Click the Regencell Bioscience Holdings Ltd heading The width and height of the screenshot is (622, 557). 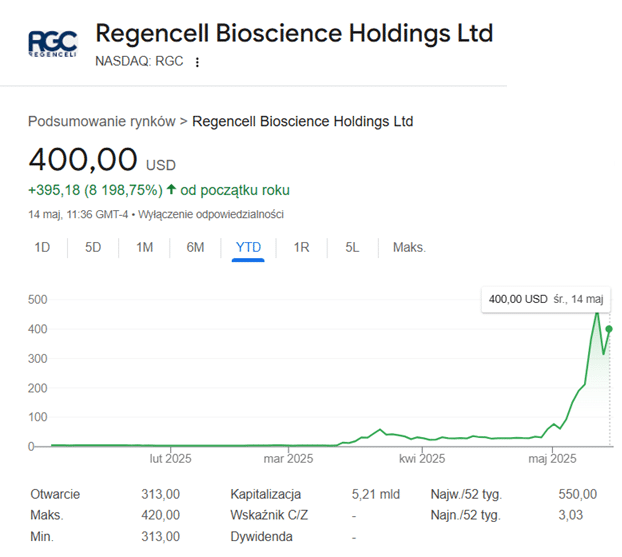[294, 33]
